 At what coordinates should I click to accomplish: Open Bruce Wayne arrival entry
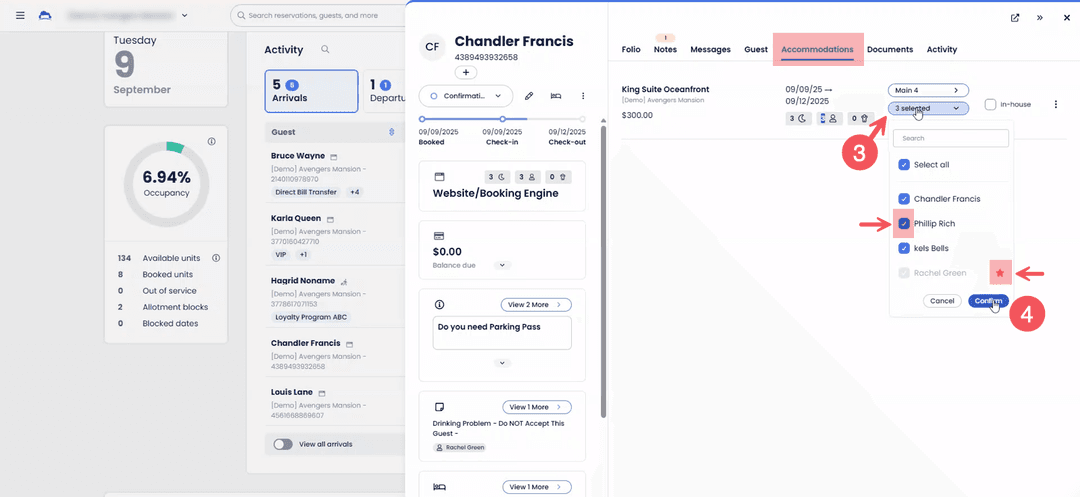298,156
